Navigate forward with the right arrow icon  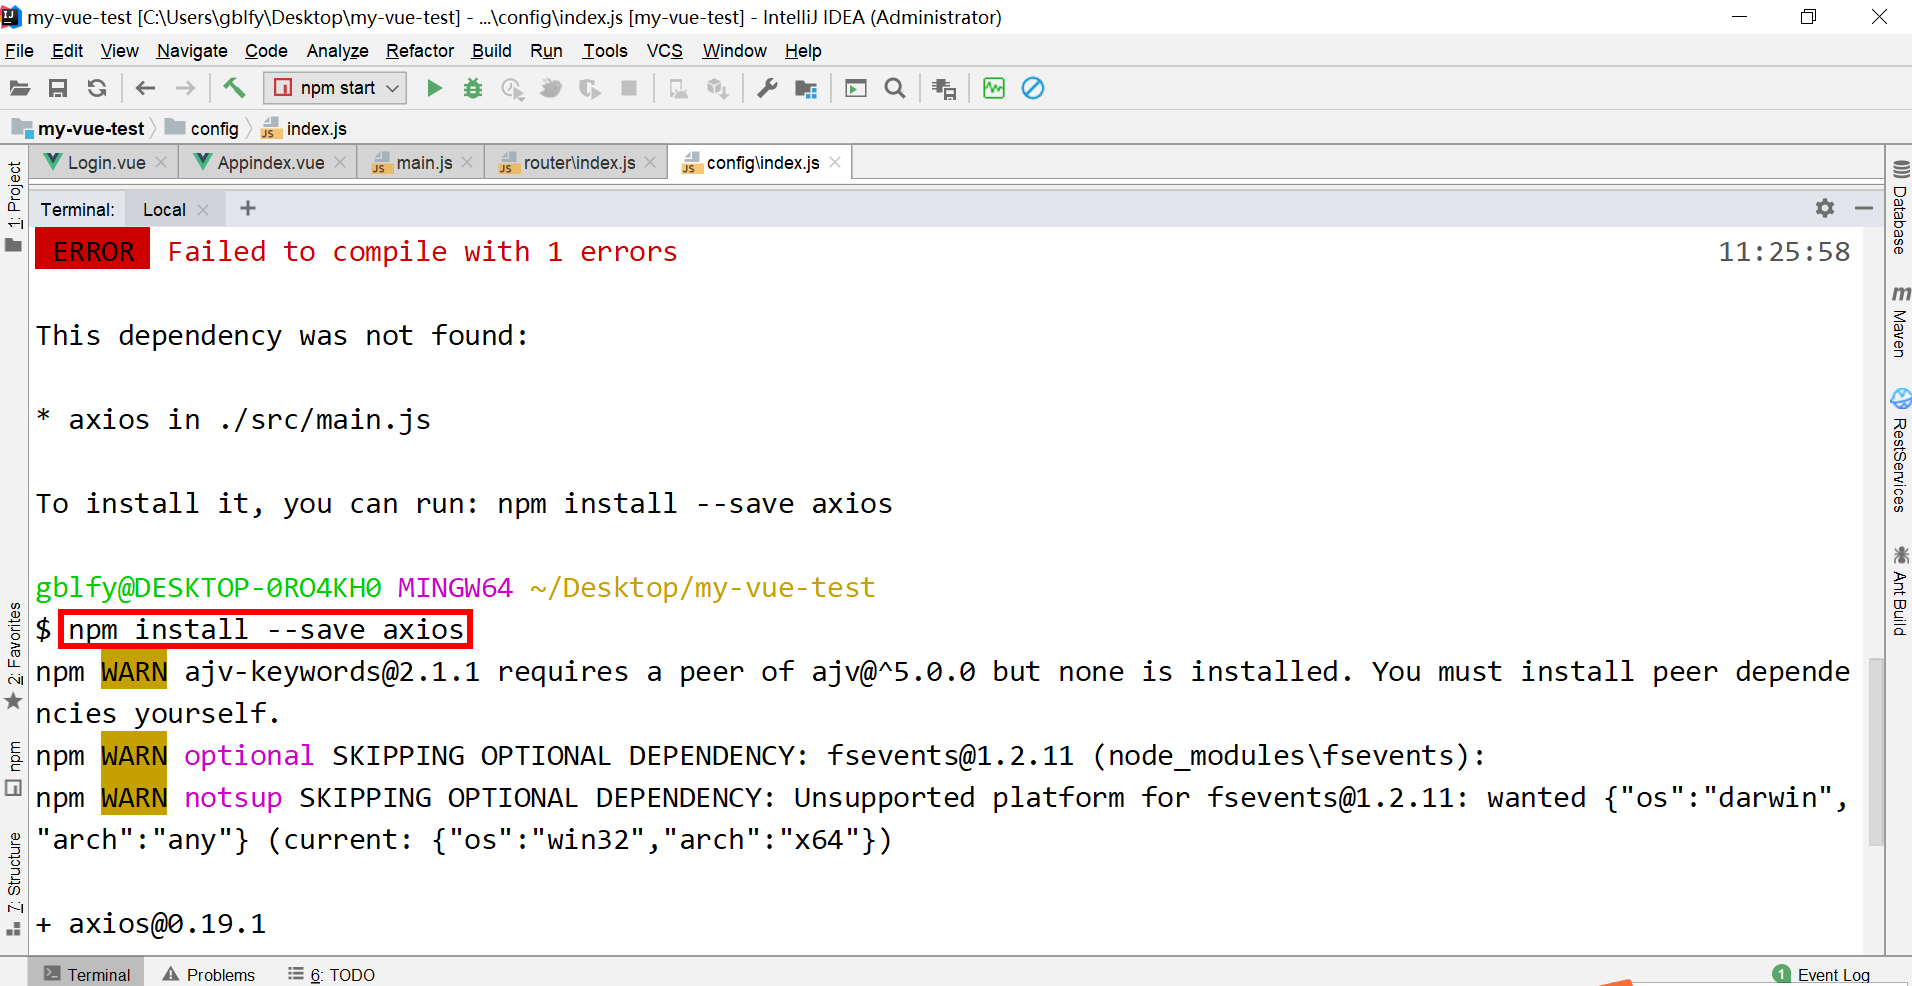click(185, 88)
